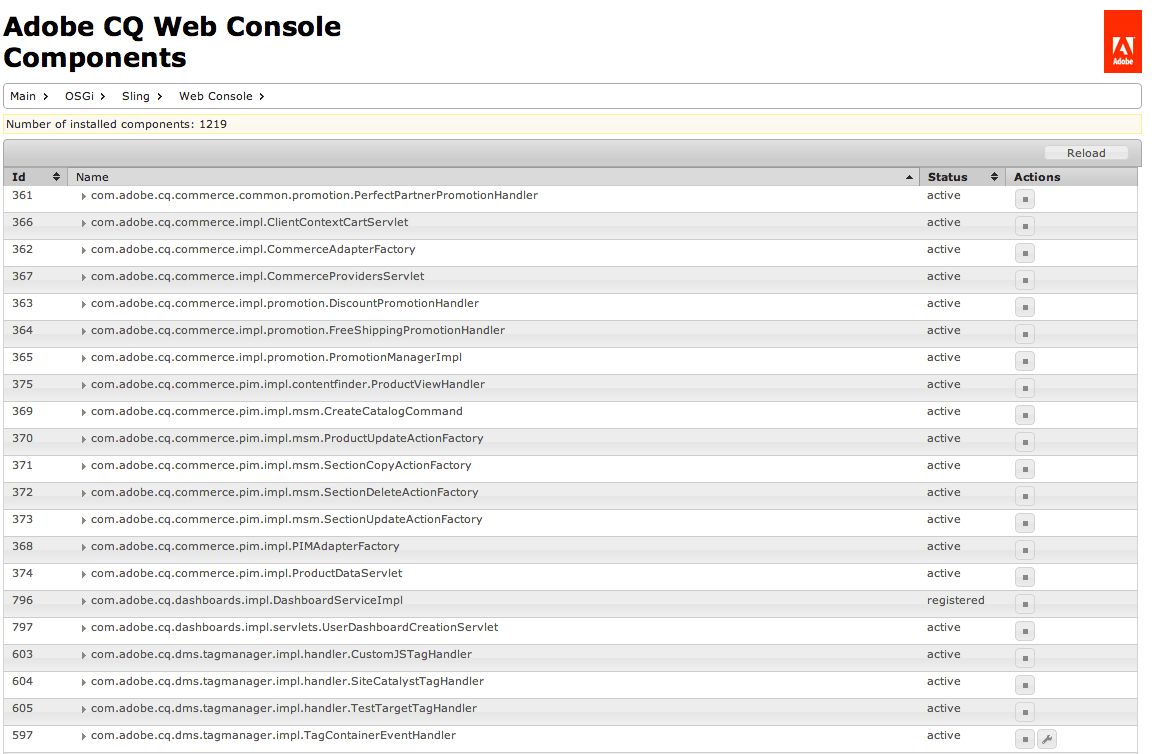Viewport: 1156px width, 754px height.
Task: Disable the UserDashboardCreationServlet component
Action: [x=1024, y=630]
